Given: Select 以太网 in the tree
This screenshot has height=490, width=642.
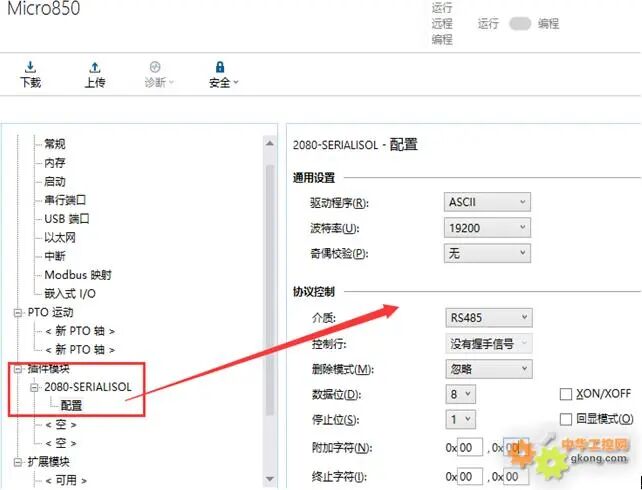Looking at the screenshot, I should click(x=60, y=237).
